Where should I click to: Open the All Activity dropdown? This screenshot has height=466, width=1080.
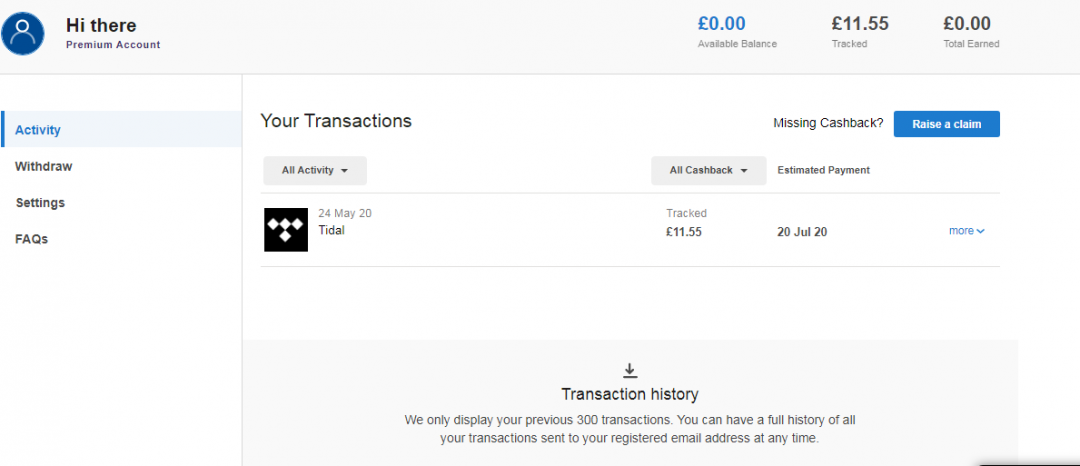point(314,171)
